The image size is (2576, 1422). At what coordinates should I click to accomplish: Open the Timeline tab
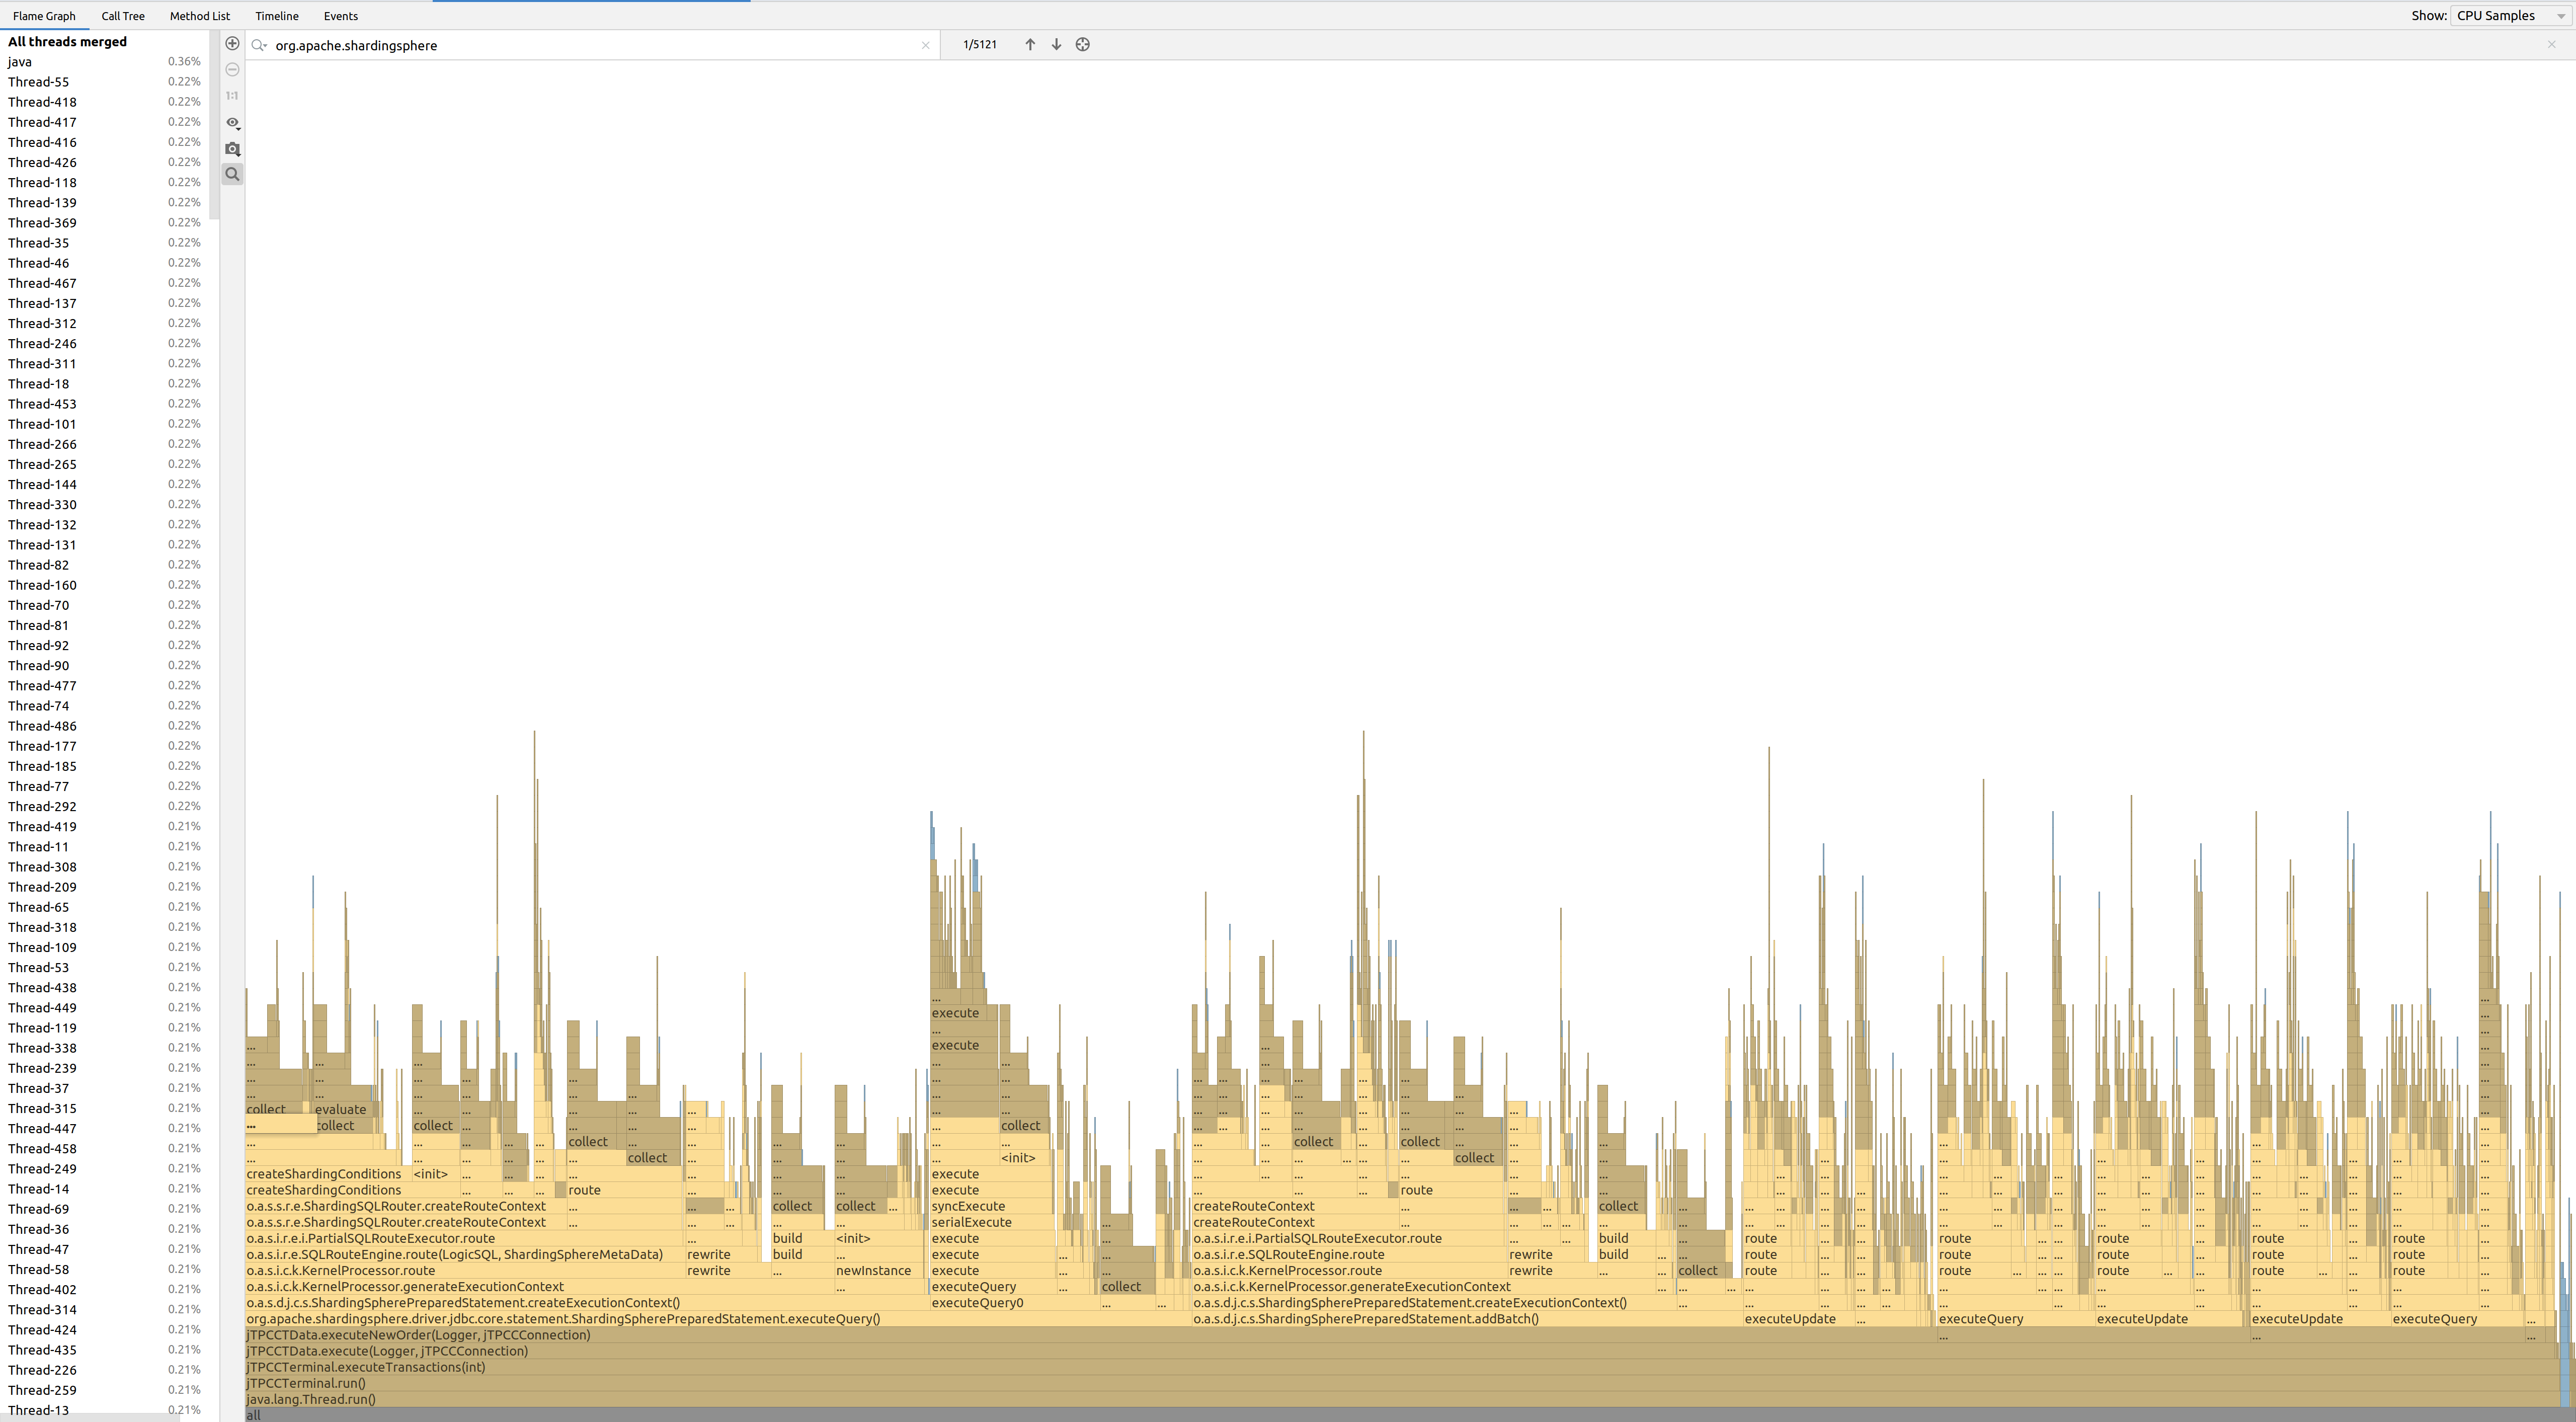click(276, 16)
